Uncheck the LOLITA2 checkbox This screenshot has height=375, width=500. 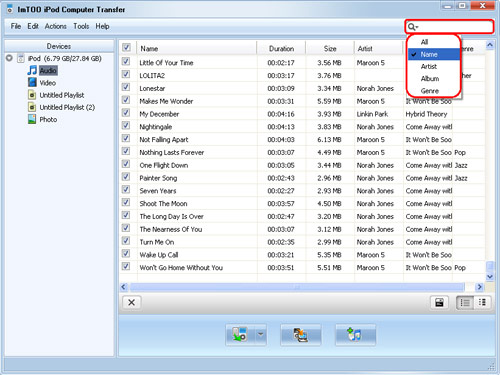[126, 74]
